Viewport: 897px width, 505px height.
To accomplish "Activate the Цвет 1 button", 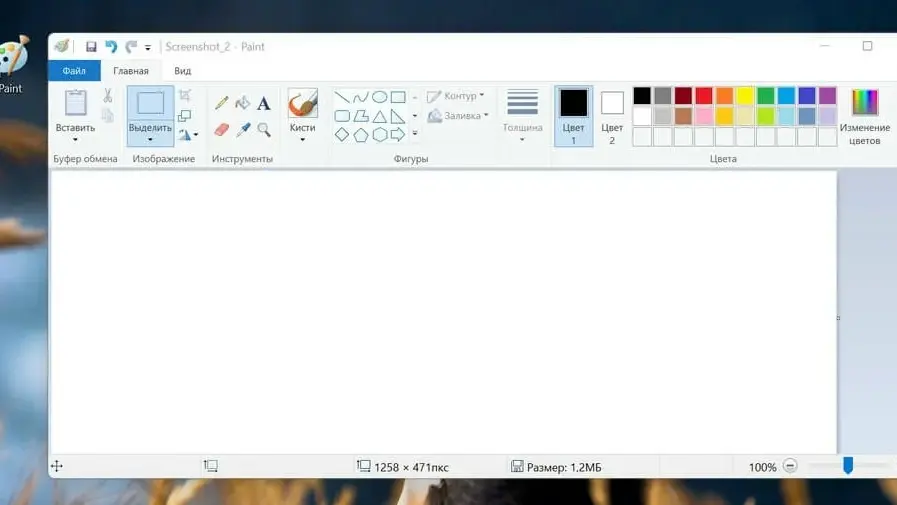I will tap(573, 116).
